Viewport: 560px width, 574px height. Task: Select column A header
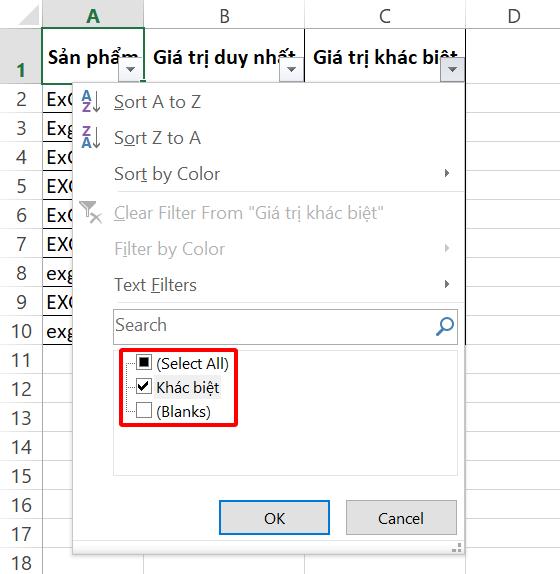[x=93, y=15]
